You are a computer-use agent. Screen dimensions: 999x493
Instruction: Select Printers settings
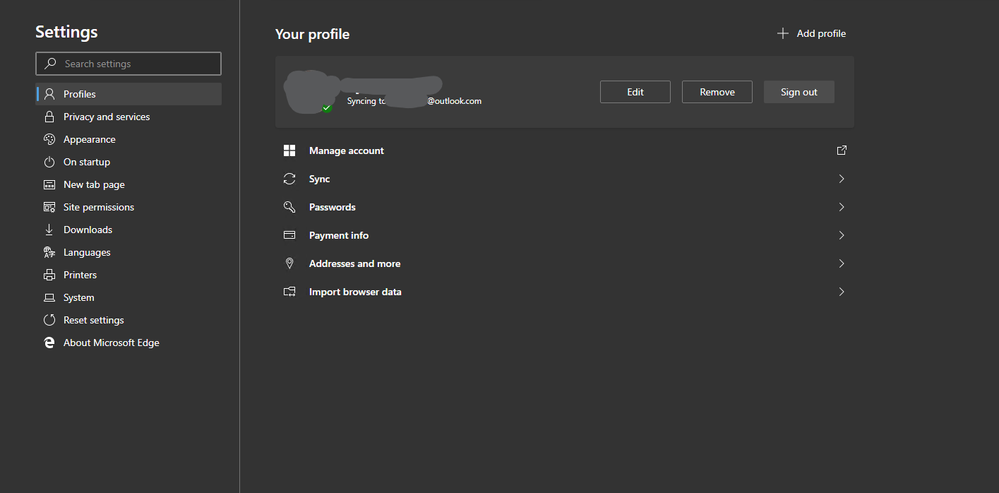click(129, 275)
